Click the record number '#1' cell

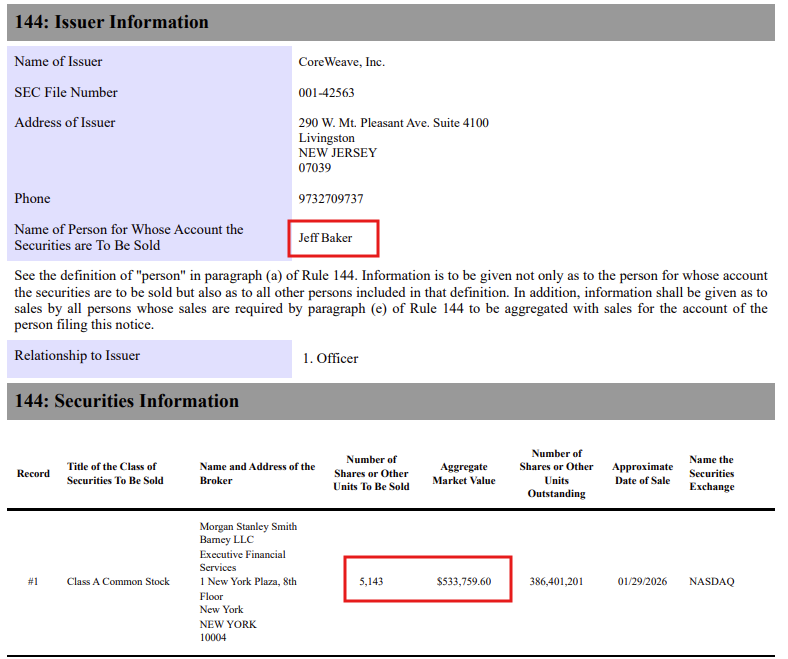[33, 582]
